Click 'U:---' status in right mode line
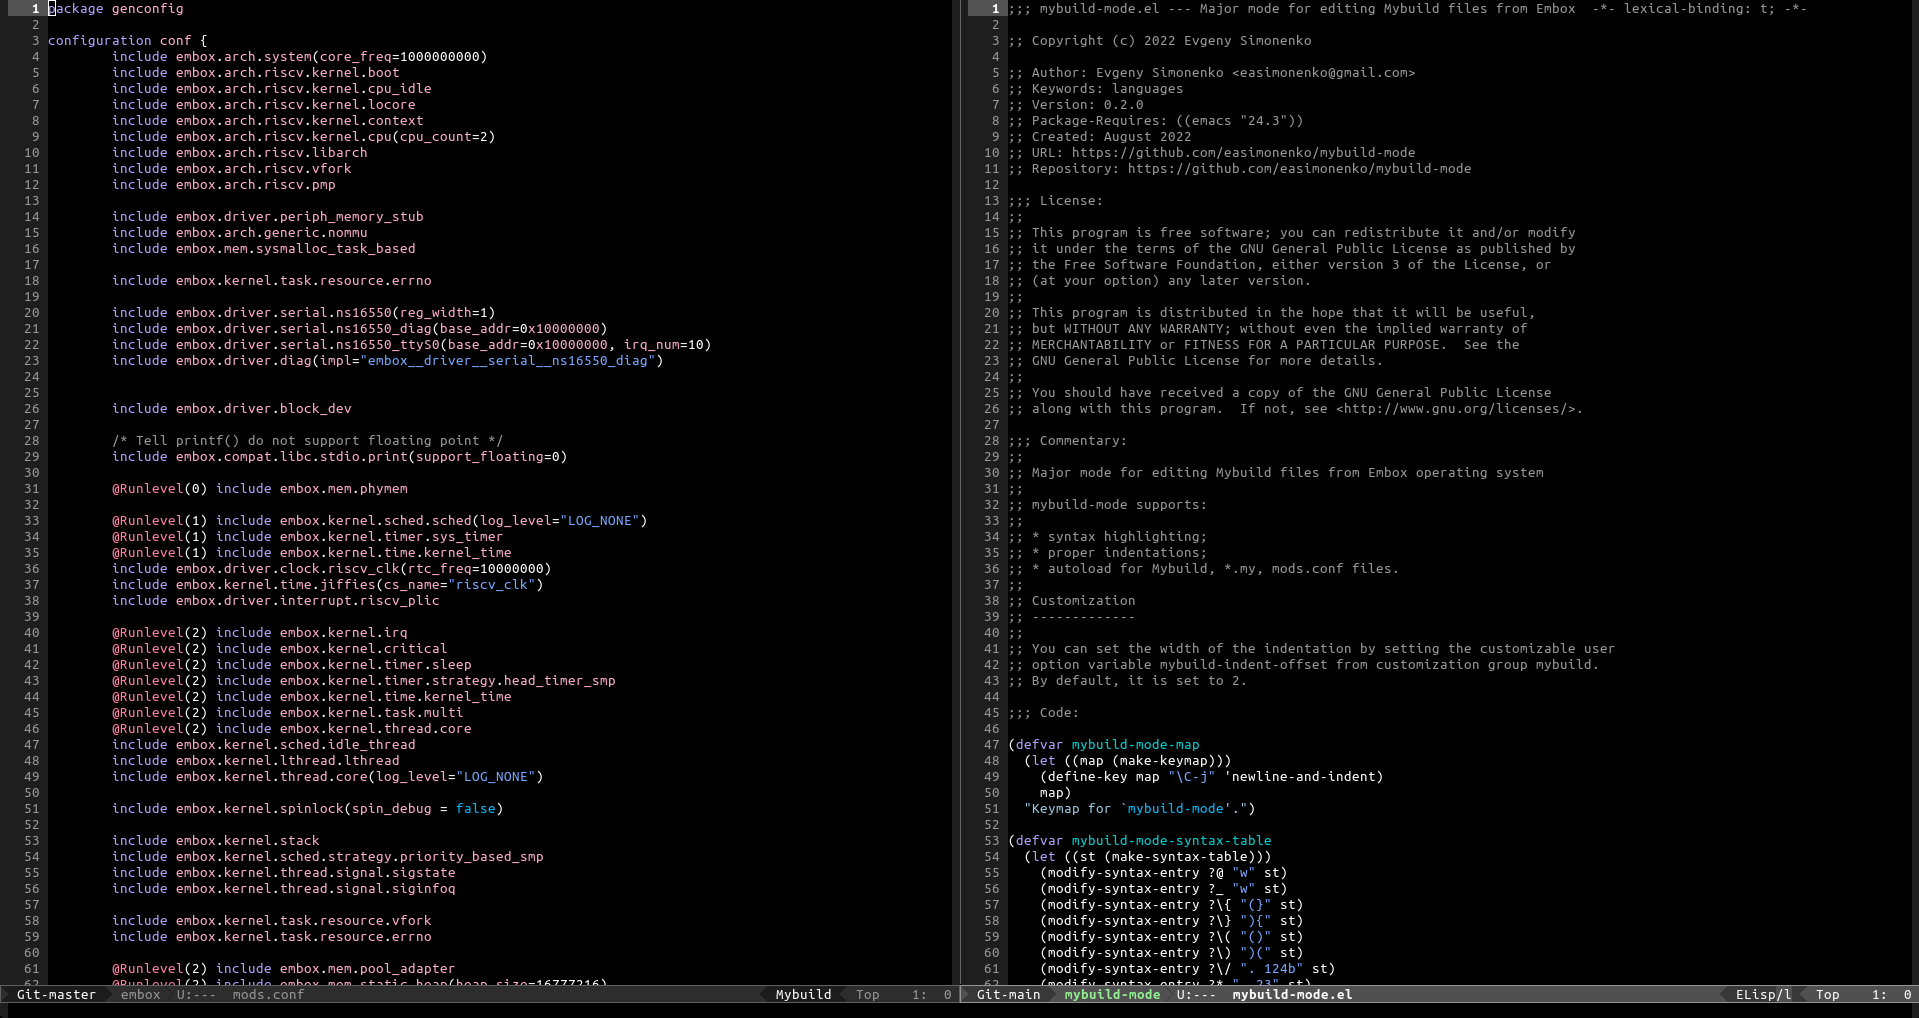 click(x=1196, y=995)
